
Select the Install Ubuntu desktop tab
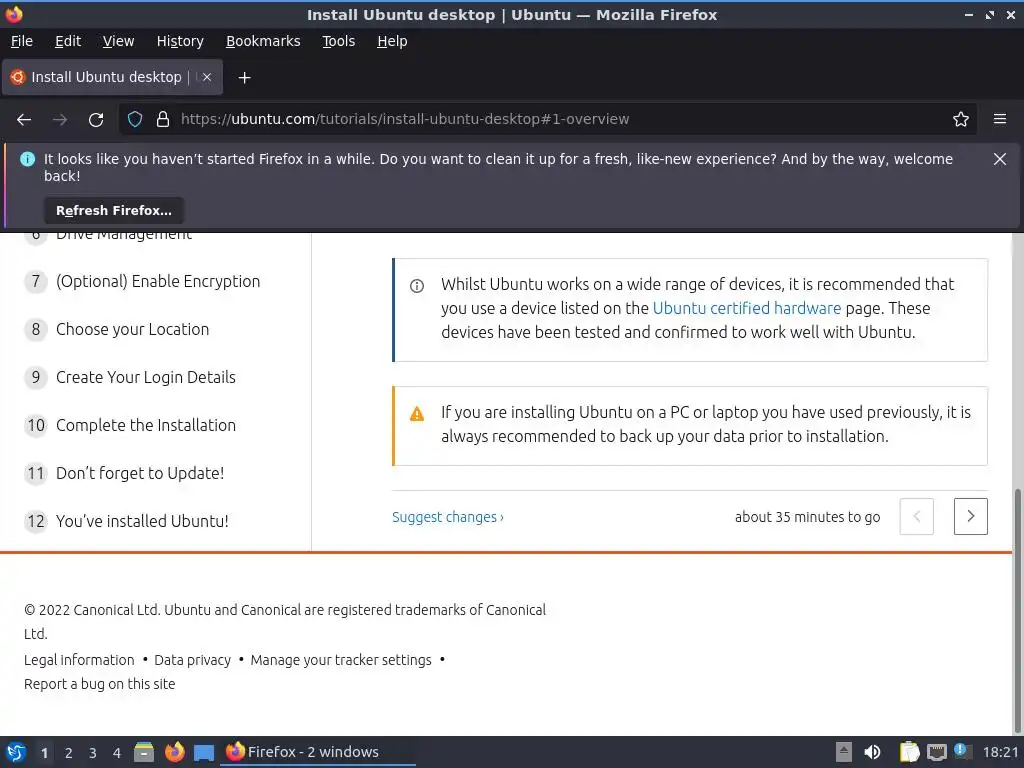tap(106, 77)
